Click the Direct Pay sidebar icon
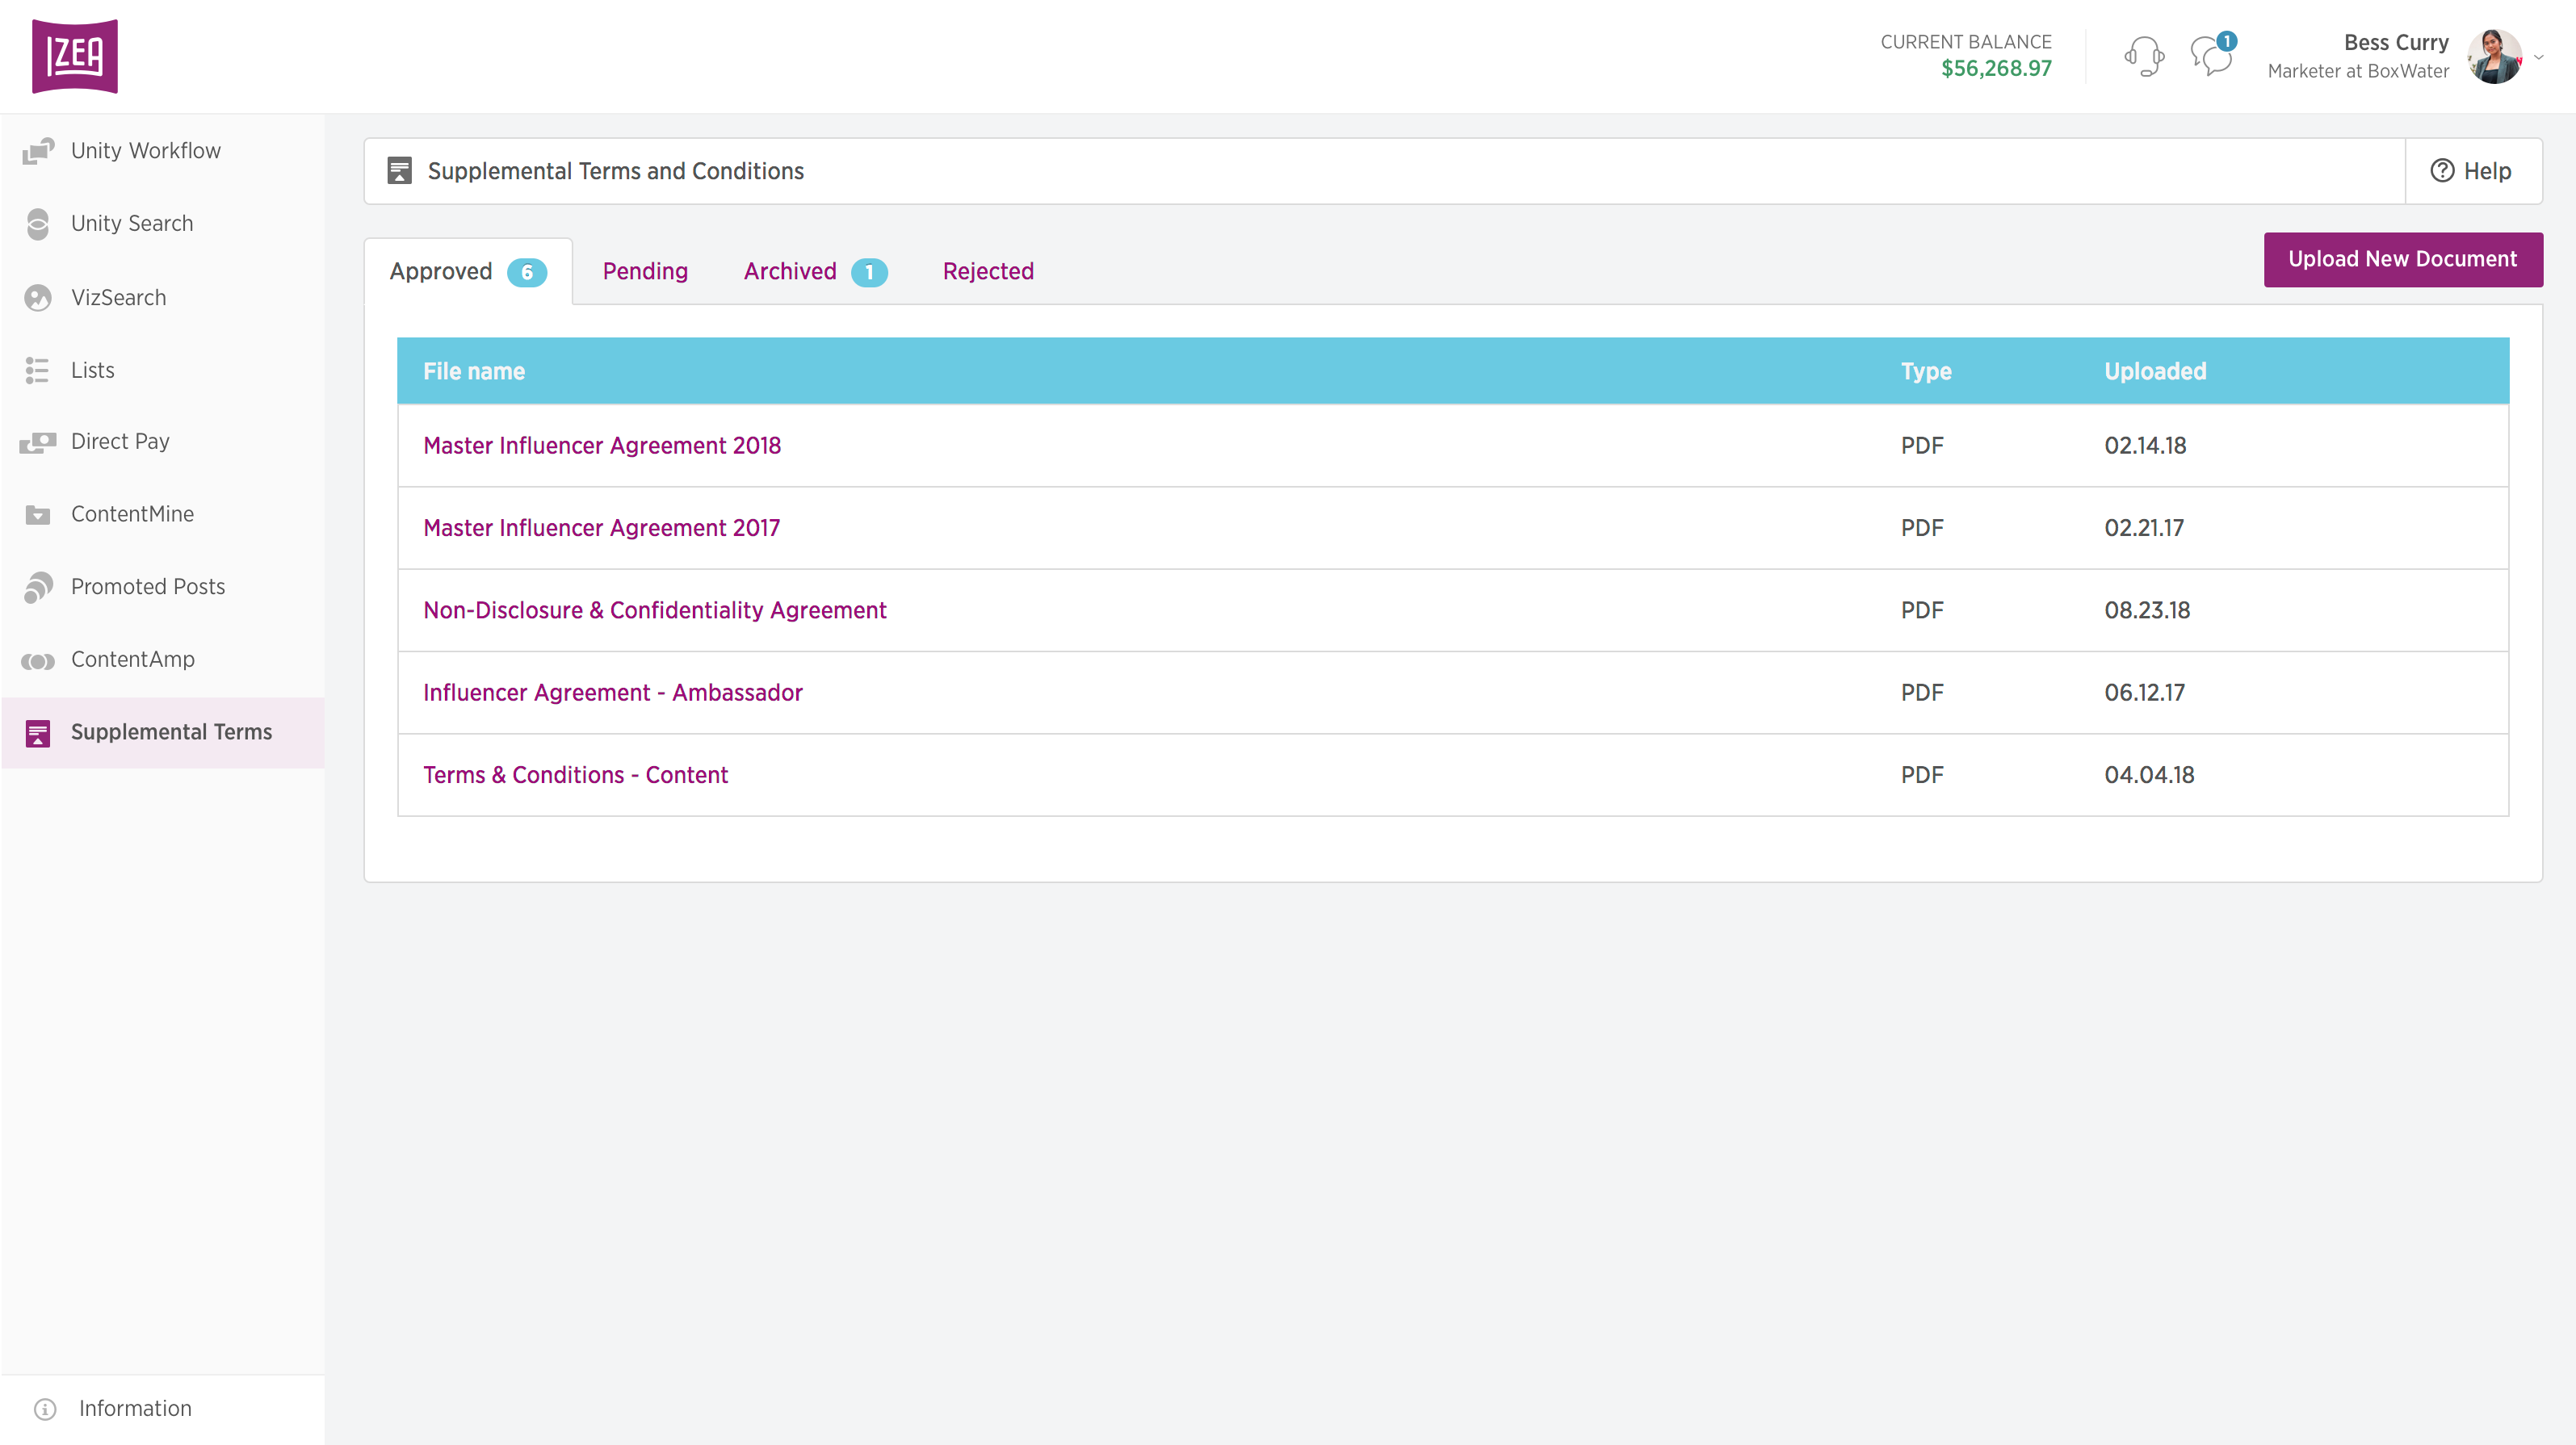Viewport: 2576px width, 1445px height. point(38,442)
